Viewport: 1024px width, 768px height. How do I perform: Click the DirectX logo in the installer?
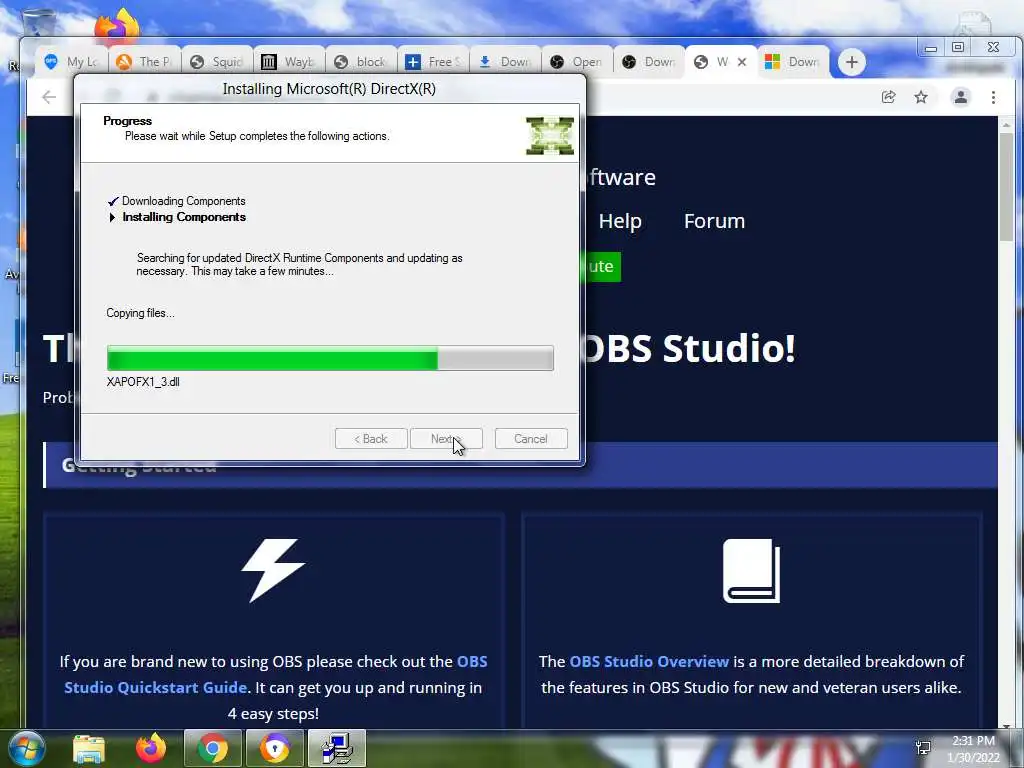click(550, 136)
